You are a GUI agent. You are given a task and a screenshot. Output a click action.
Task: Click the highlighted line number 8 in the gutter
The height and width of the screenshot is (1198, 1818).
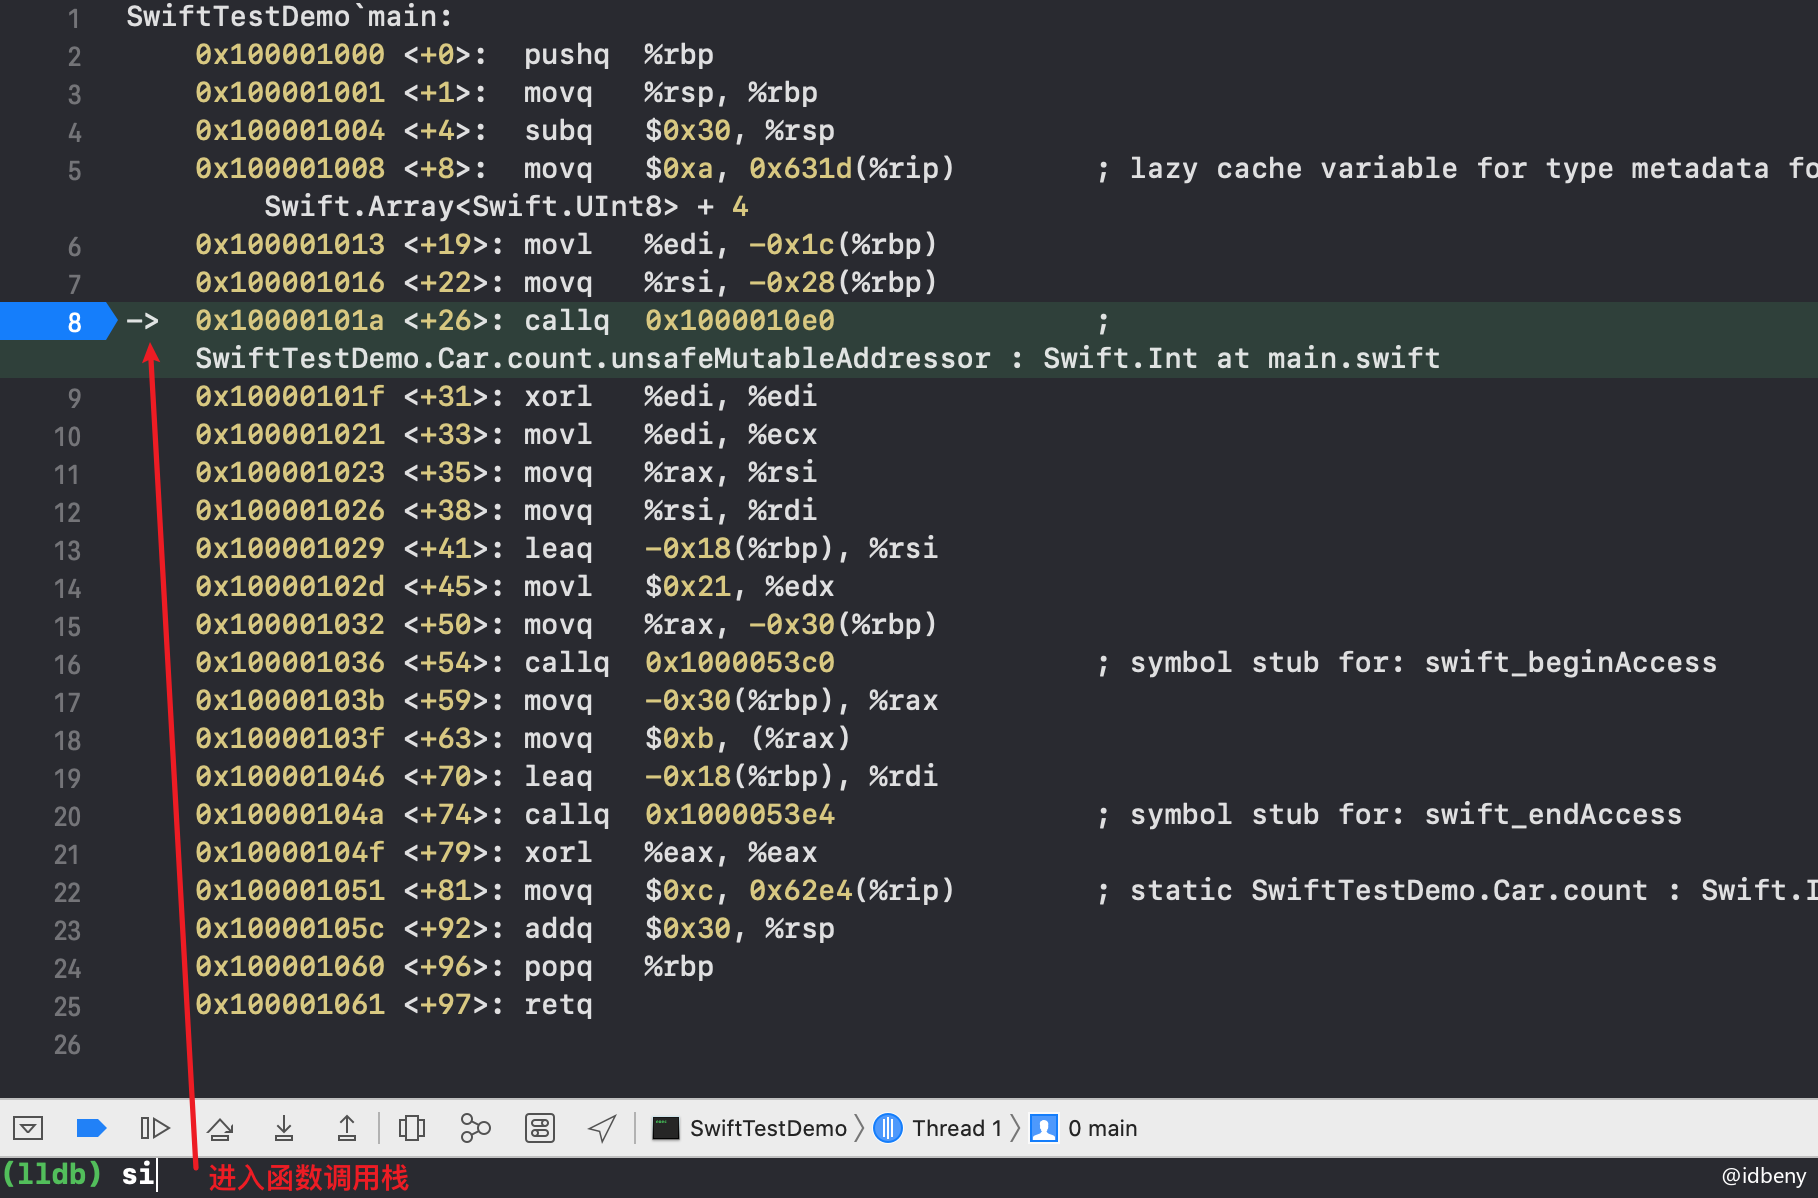pyautogui.click(x=74, y=322)
